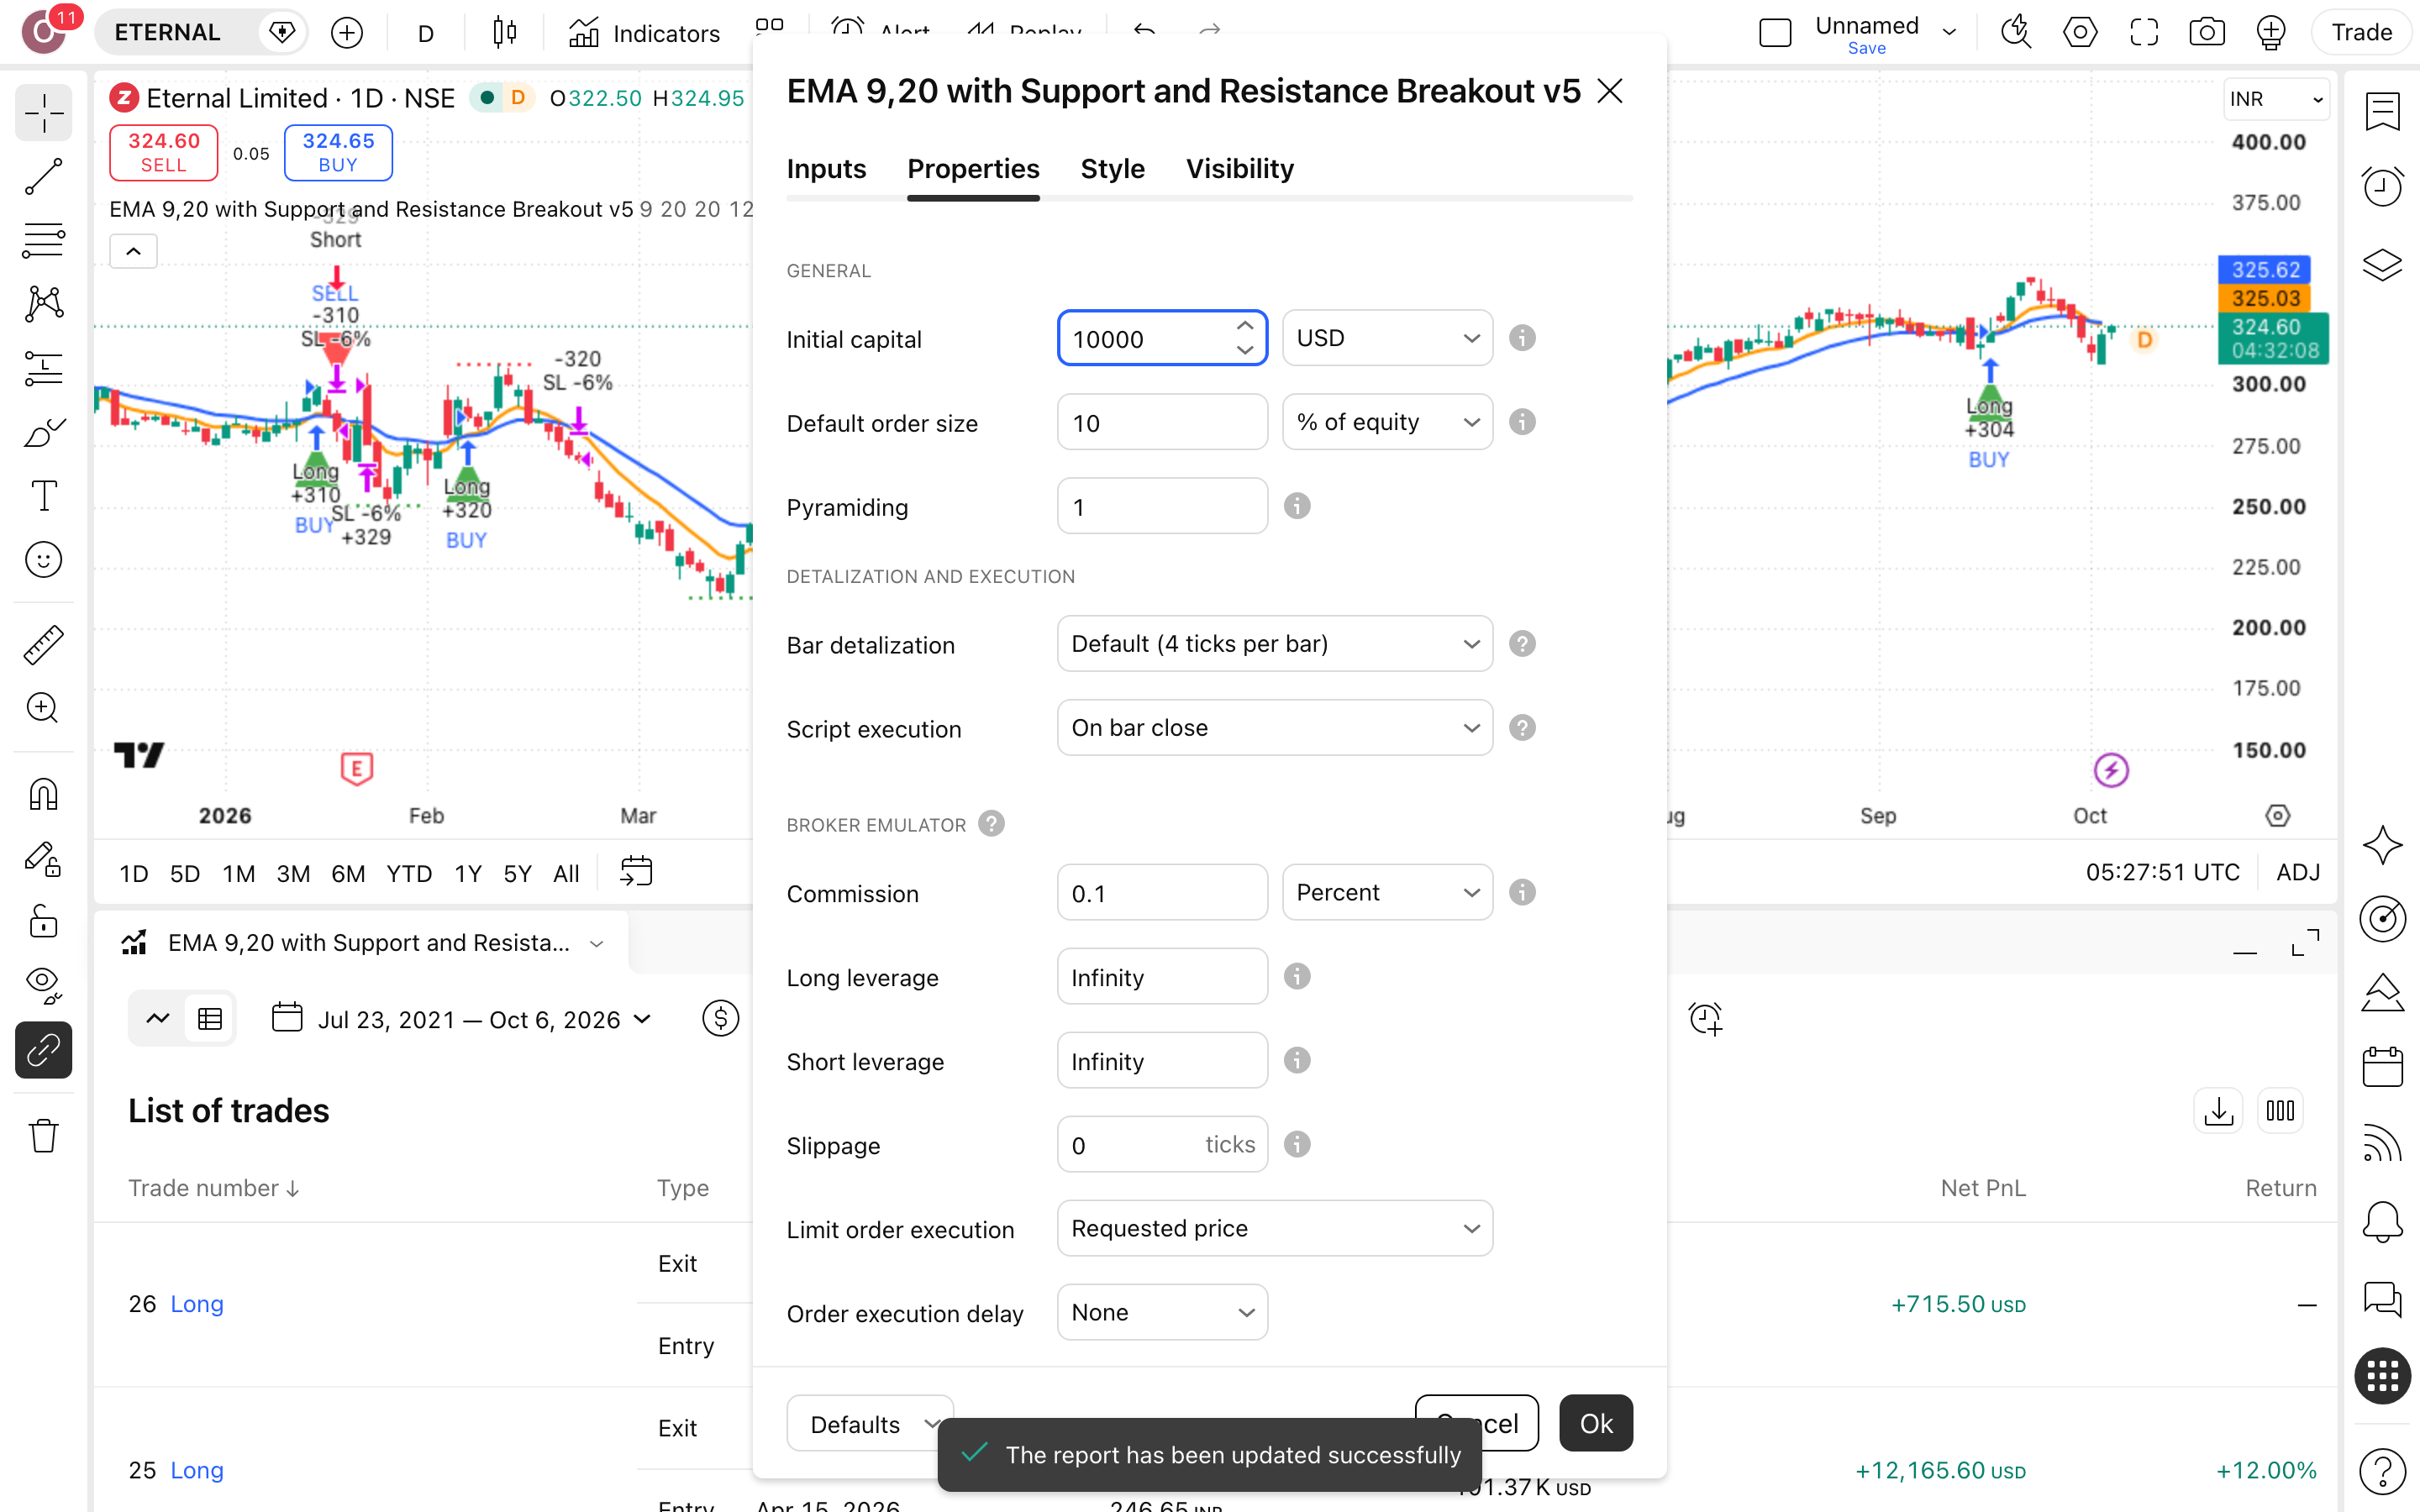Select the crosshair cursor tool
The image size is (2420, 1512).
(43, 113)
